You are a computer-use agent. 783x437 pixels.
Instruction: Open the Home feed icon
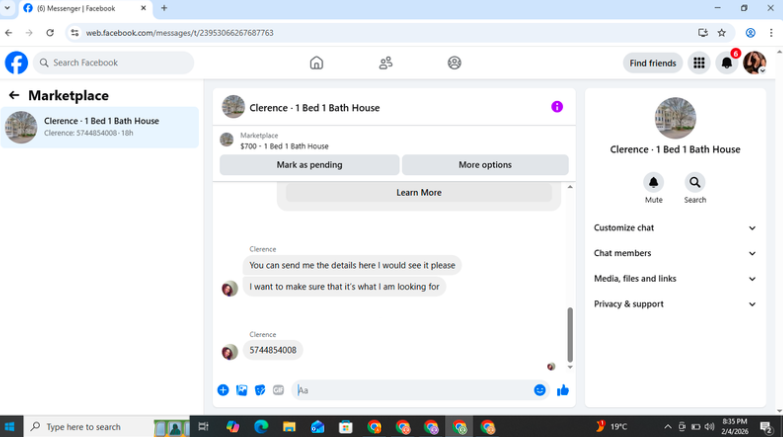coord(316,63)
